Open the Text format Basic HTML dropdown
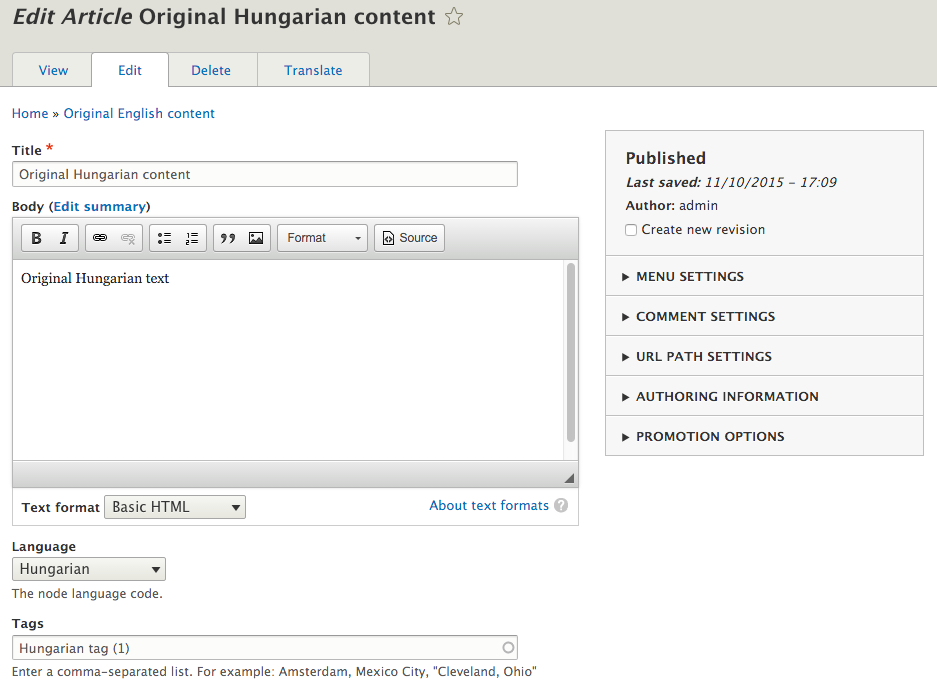This screenshot has width=937, height=684. (x=175, y=507)
